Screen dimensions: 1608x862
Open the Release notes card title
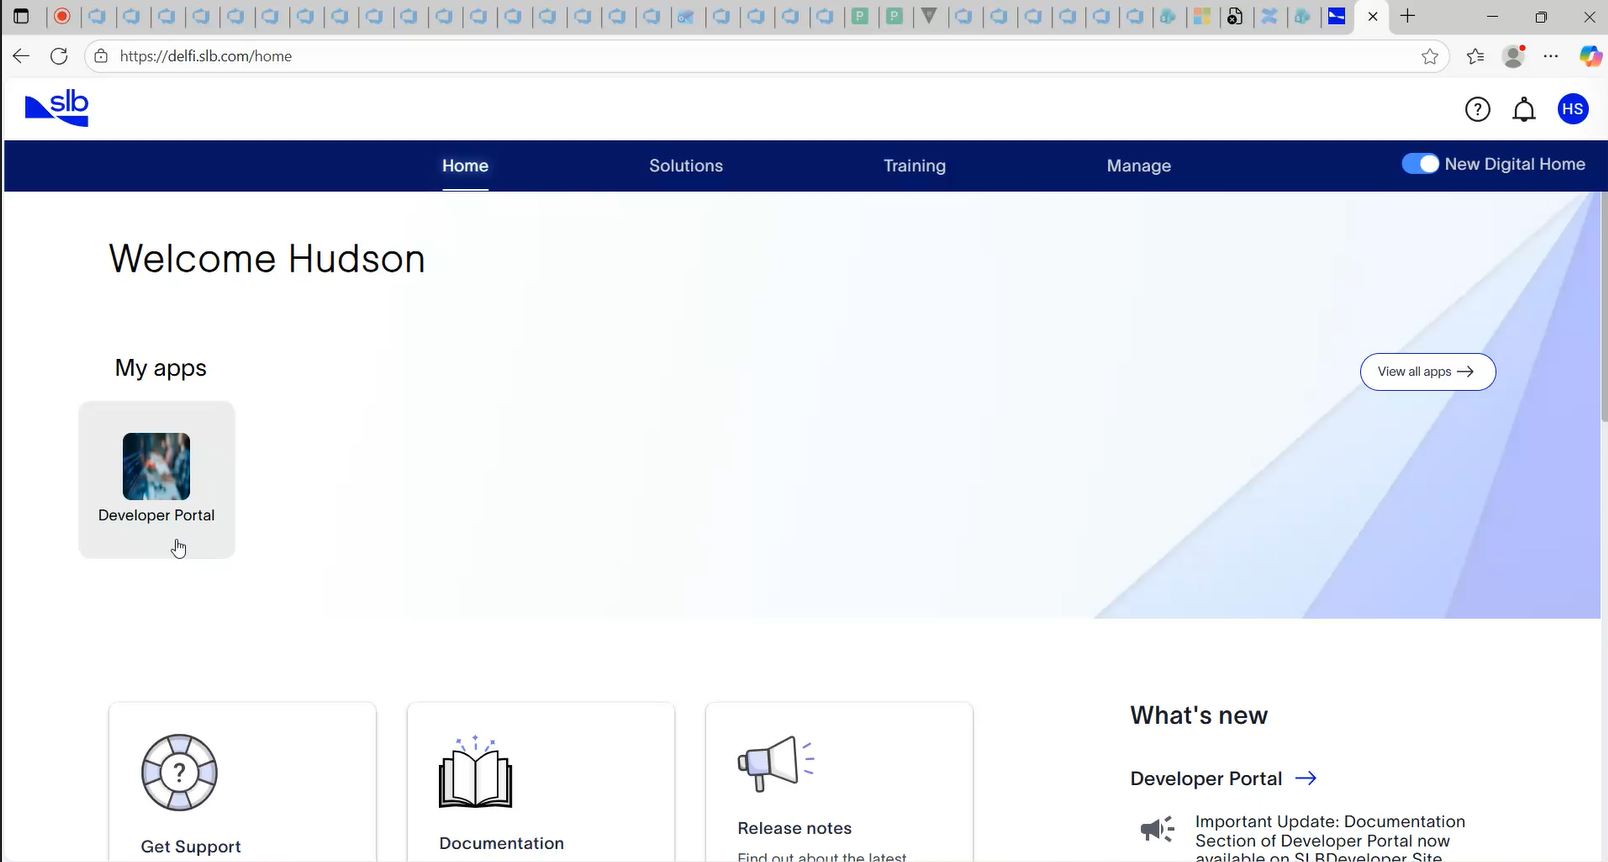[x=795, y=828]
